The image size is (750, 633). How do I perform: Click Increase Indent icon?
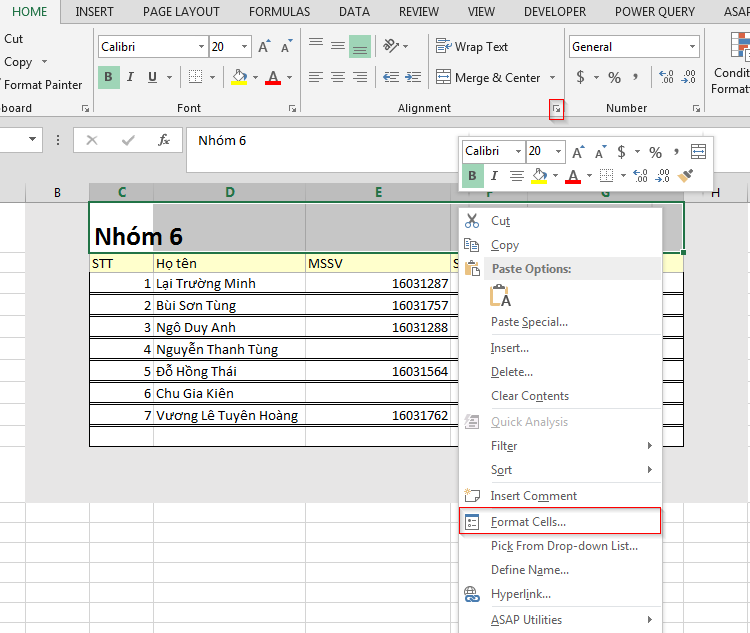[x=413, y=77]
